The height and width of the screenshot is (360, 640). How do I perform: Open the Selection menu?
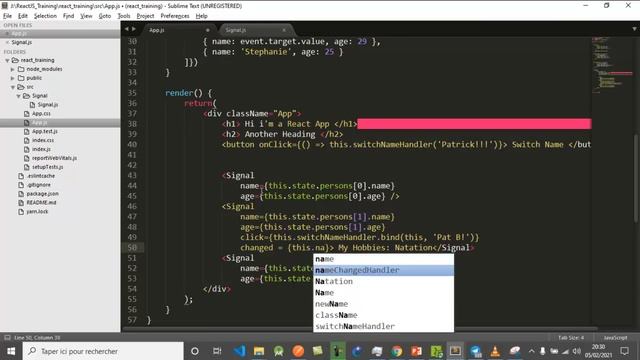pyautogui.click(x=45, y=16)
